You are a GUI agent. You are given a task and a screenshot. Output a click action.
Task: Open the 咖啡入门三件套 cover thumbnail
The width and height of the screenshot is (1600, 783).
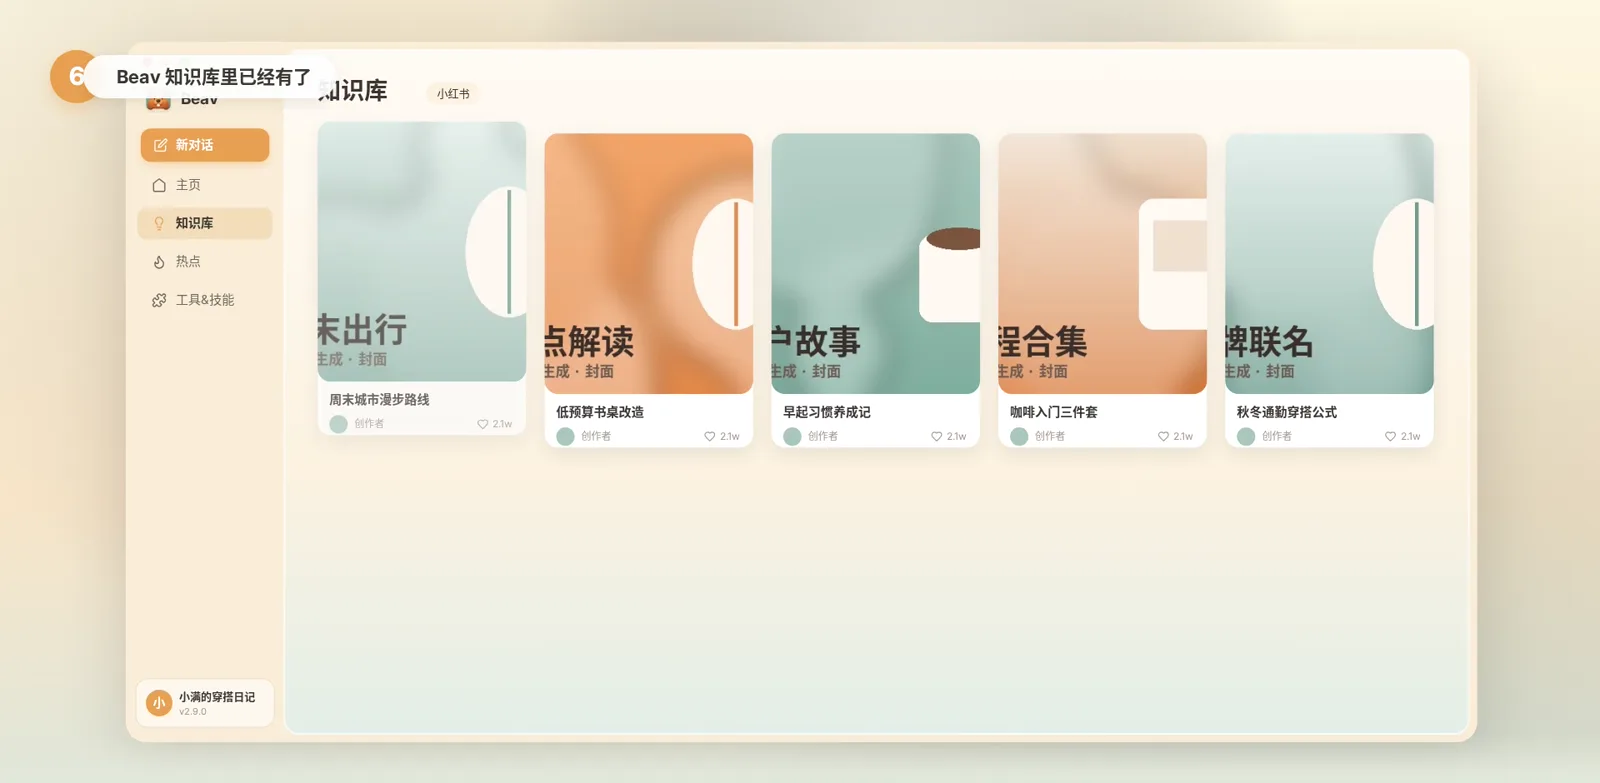tap(1103, 264)
